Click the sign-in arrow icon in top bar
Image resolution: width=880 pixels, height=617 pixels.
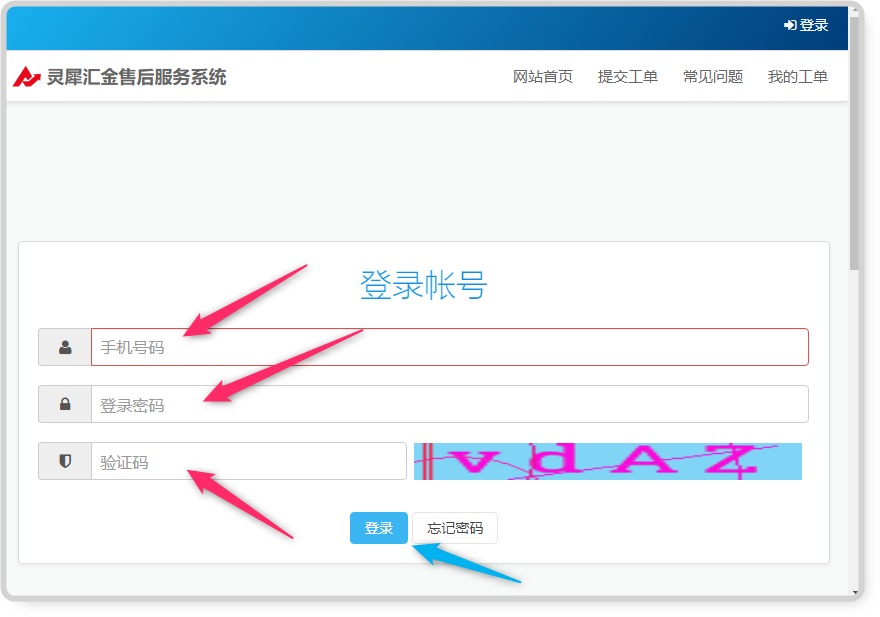(x=790, y=25)
